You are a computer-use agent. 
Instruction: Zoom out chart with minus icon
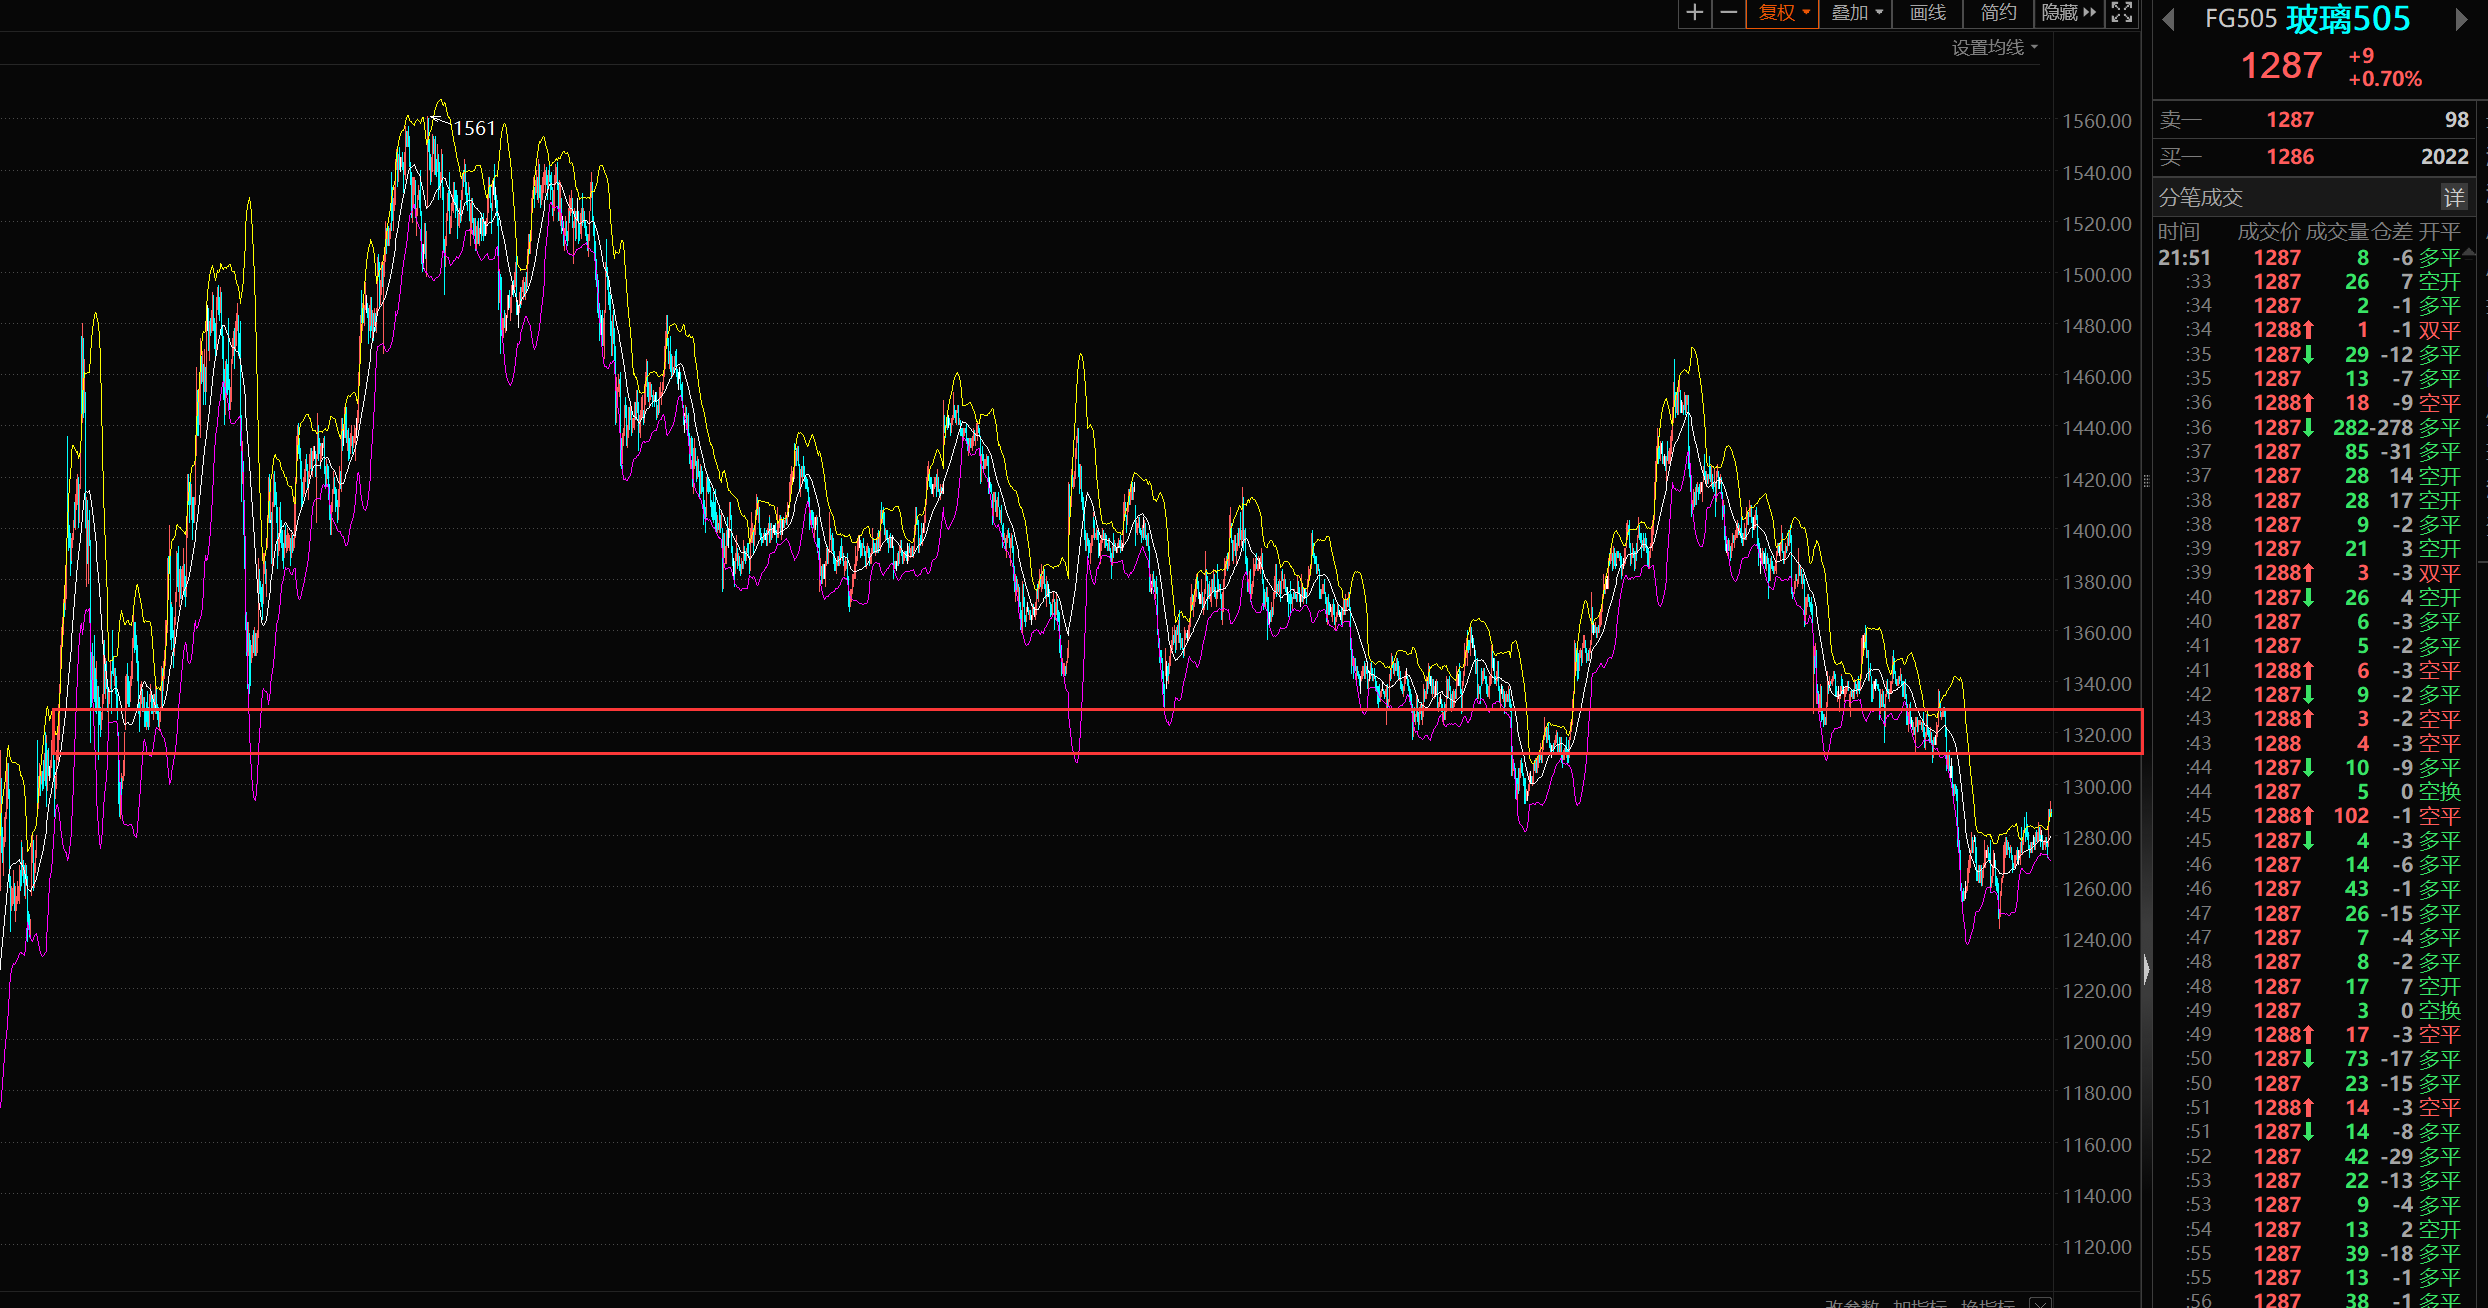[x=1728, y=13]
